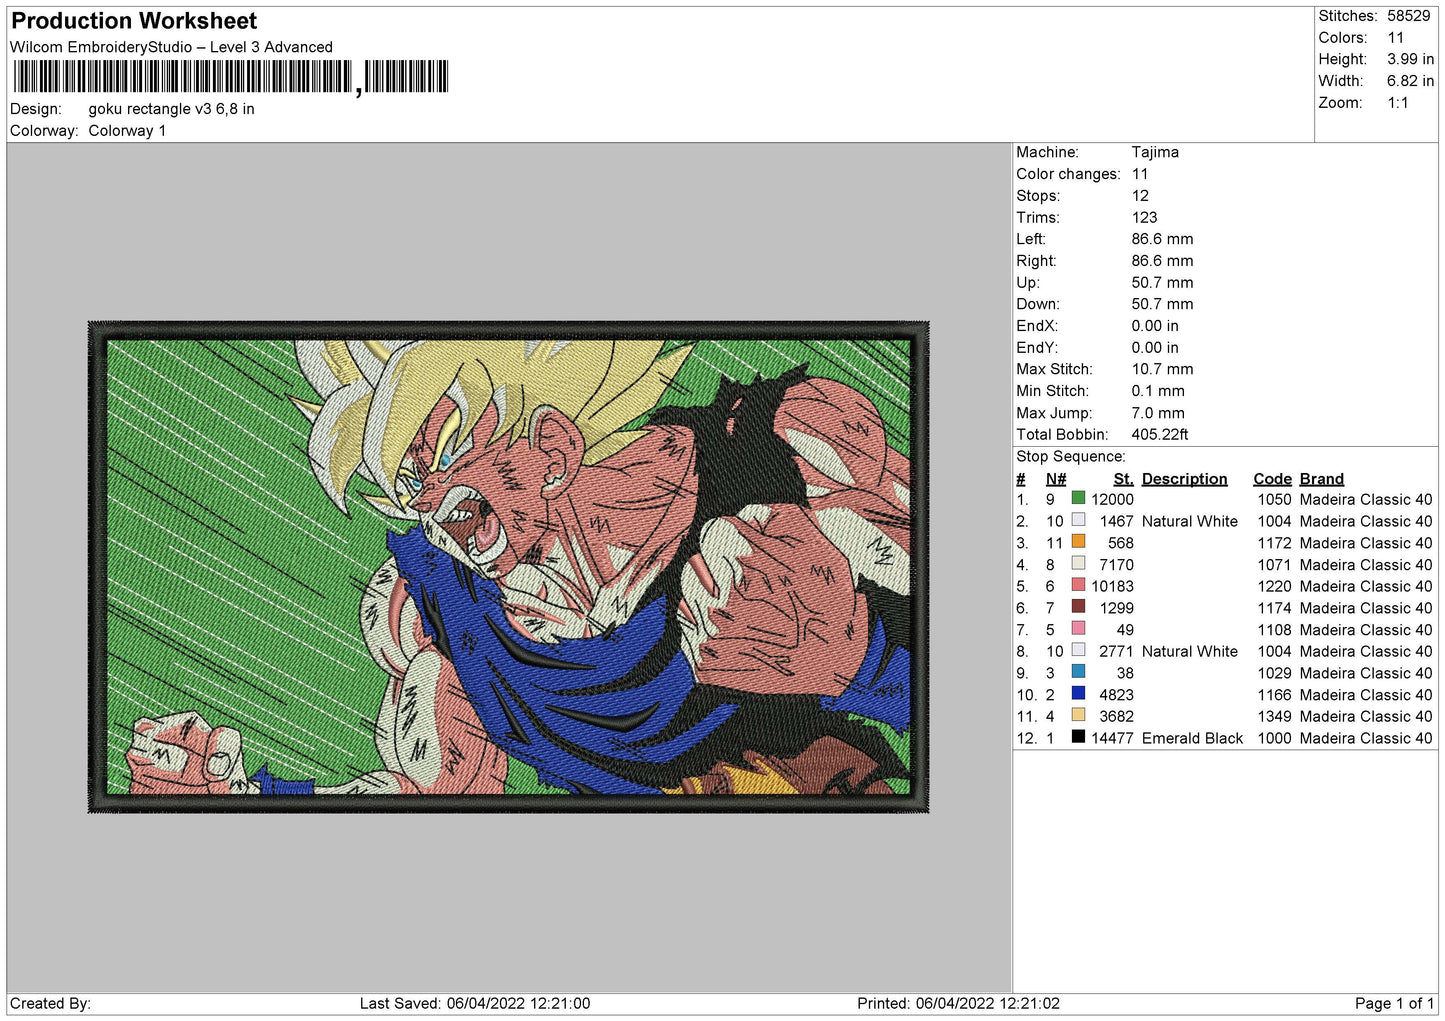Click 'Wilcom EmbroideryStudio – Level 3 Advanced' text
Image resolution: width=1445 pixels, height=1021 pixels.
click(x=171, y=47)
